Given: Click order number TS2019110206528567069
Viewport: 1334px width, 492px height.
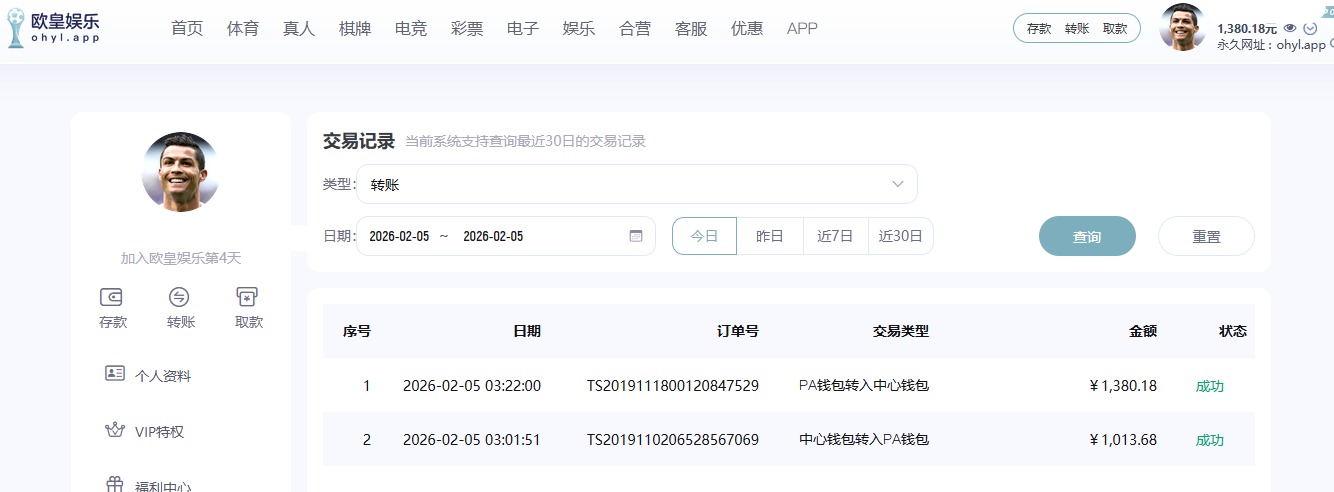Looking at the screenshot, I should 672,439.
